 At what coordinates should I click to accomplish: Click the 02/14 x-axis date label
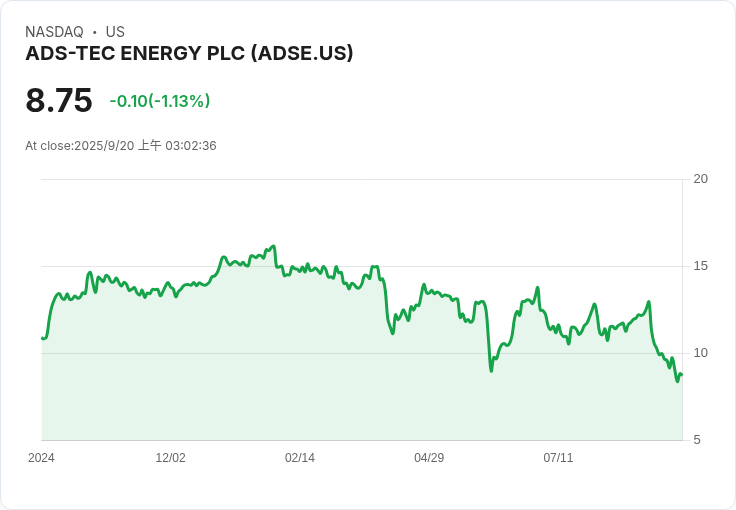[299, 458]
